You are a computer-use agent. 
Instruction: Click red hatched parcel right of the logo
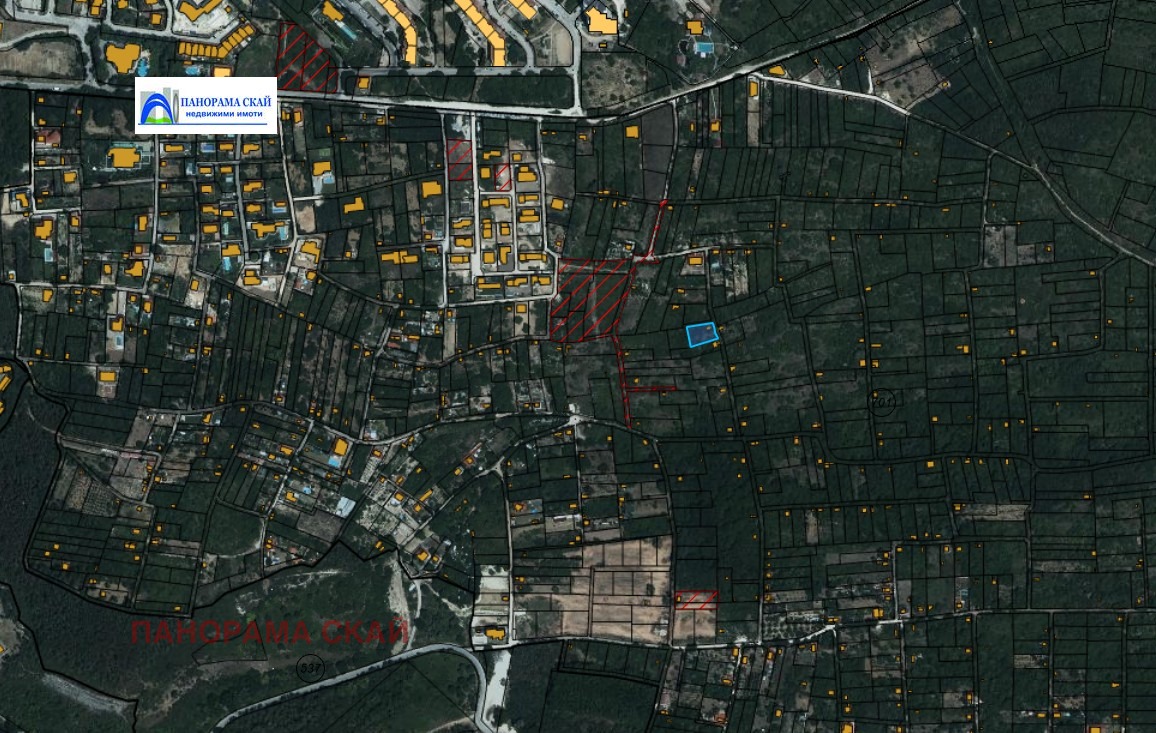(x=305, y=58)
